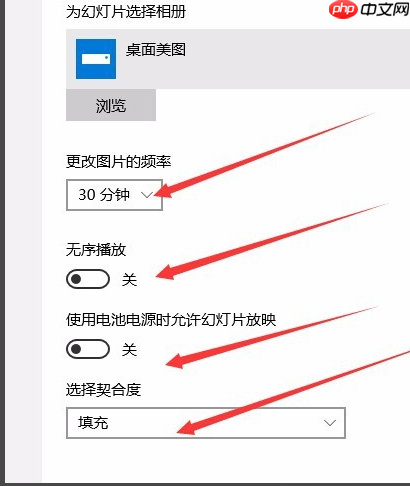Open the 30 分钟 frequency dropdown
The image size is (410, 486).
pyautogui.click(x=114, y=195)
